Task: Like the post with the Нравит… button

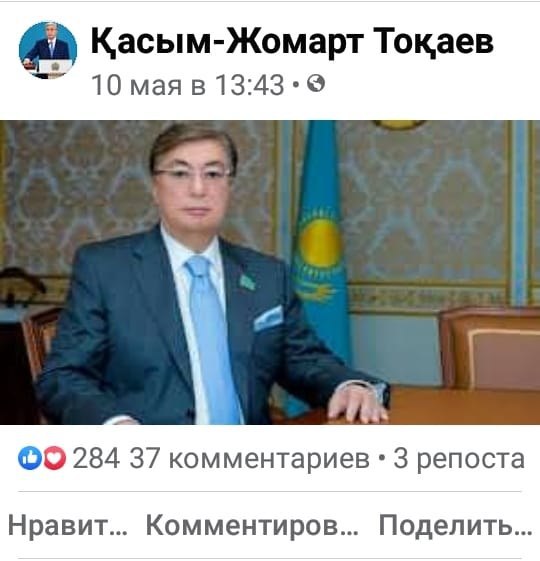Action: (68, 525)
